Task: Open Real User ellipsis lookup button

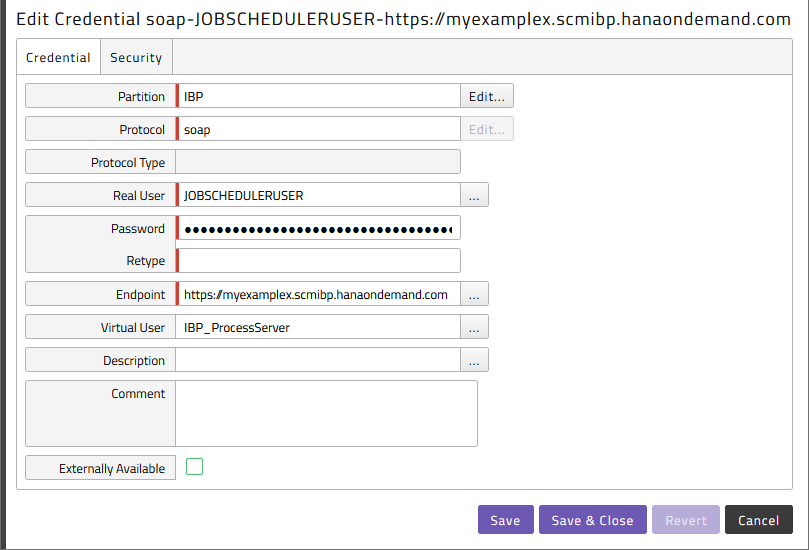Action: click(x=474, y=195)
